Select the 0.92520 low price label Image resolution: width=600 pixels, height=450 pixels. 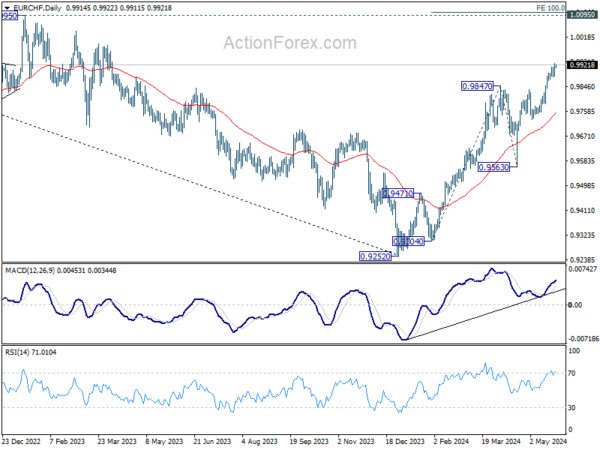click(x=376, y=256)
